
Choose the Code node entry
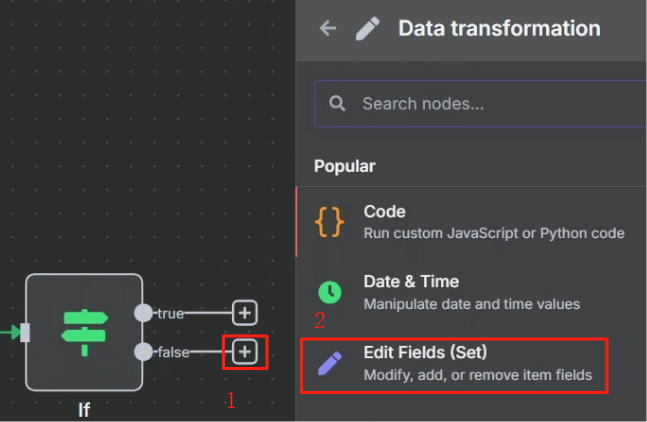[x=471, y=222]
